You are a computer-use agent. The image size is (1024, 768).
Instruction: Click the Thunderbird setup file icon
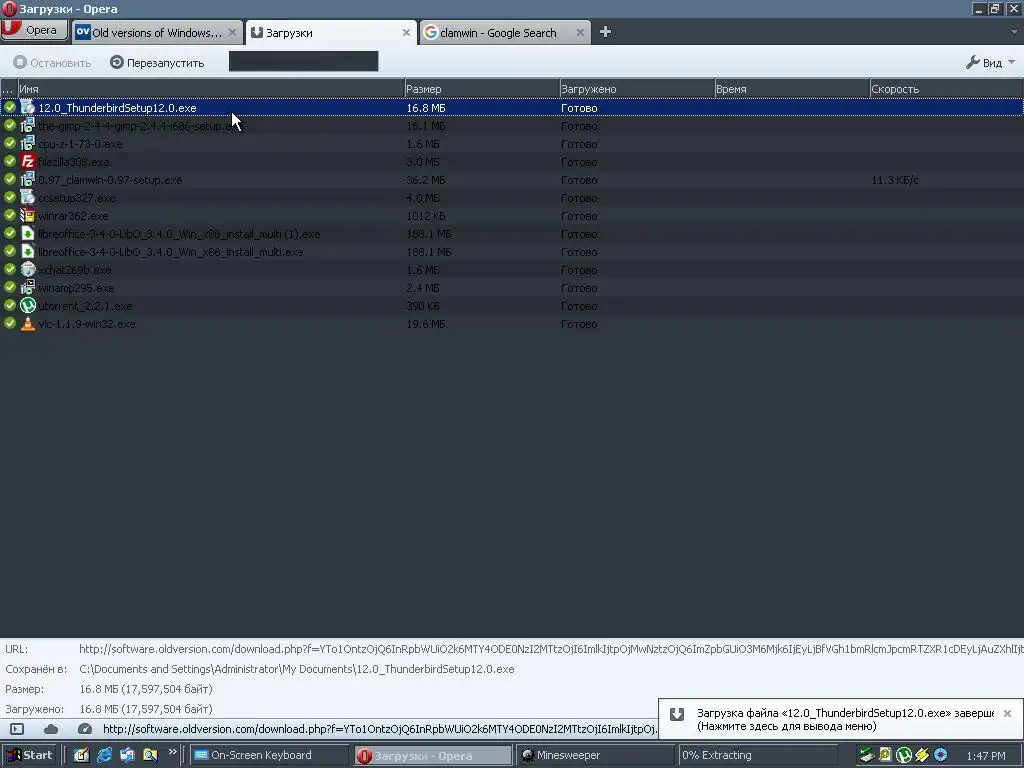(x=27, y=107)
